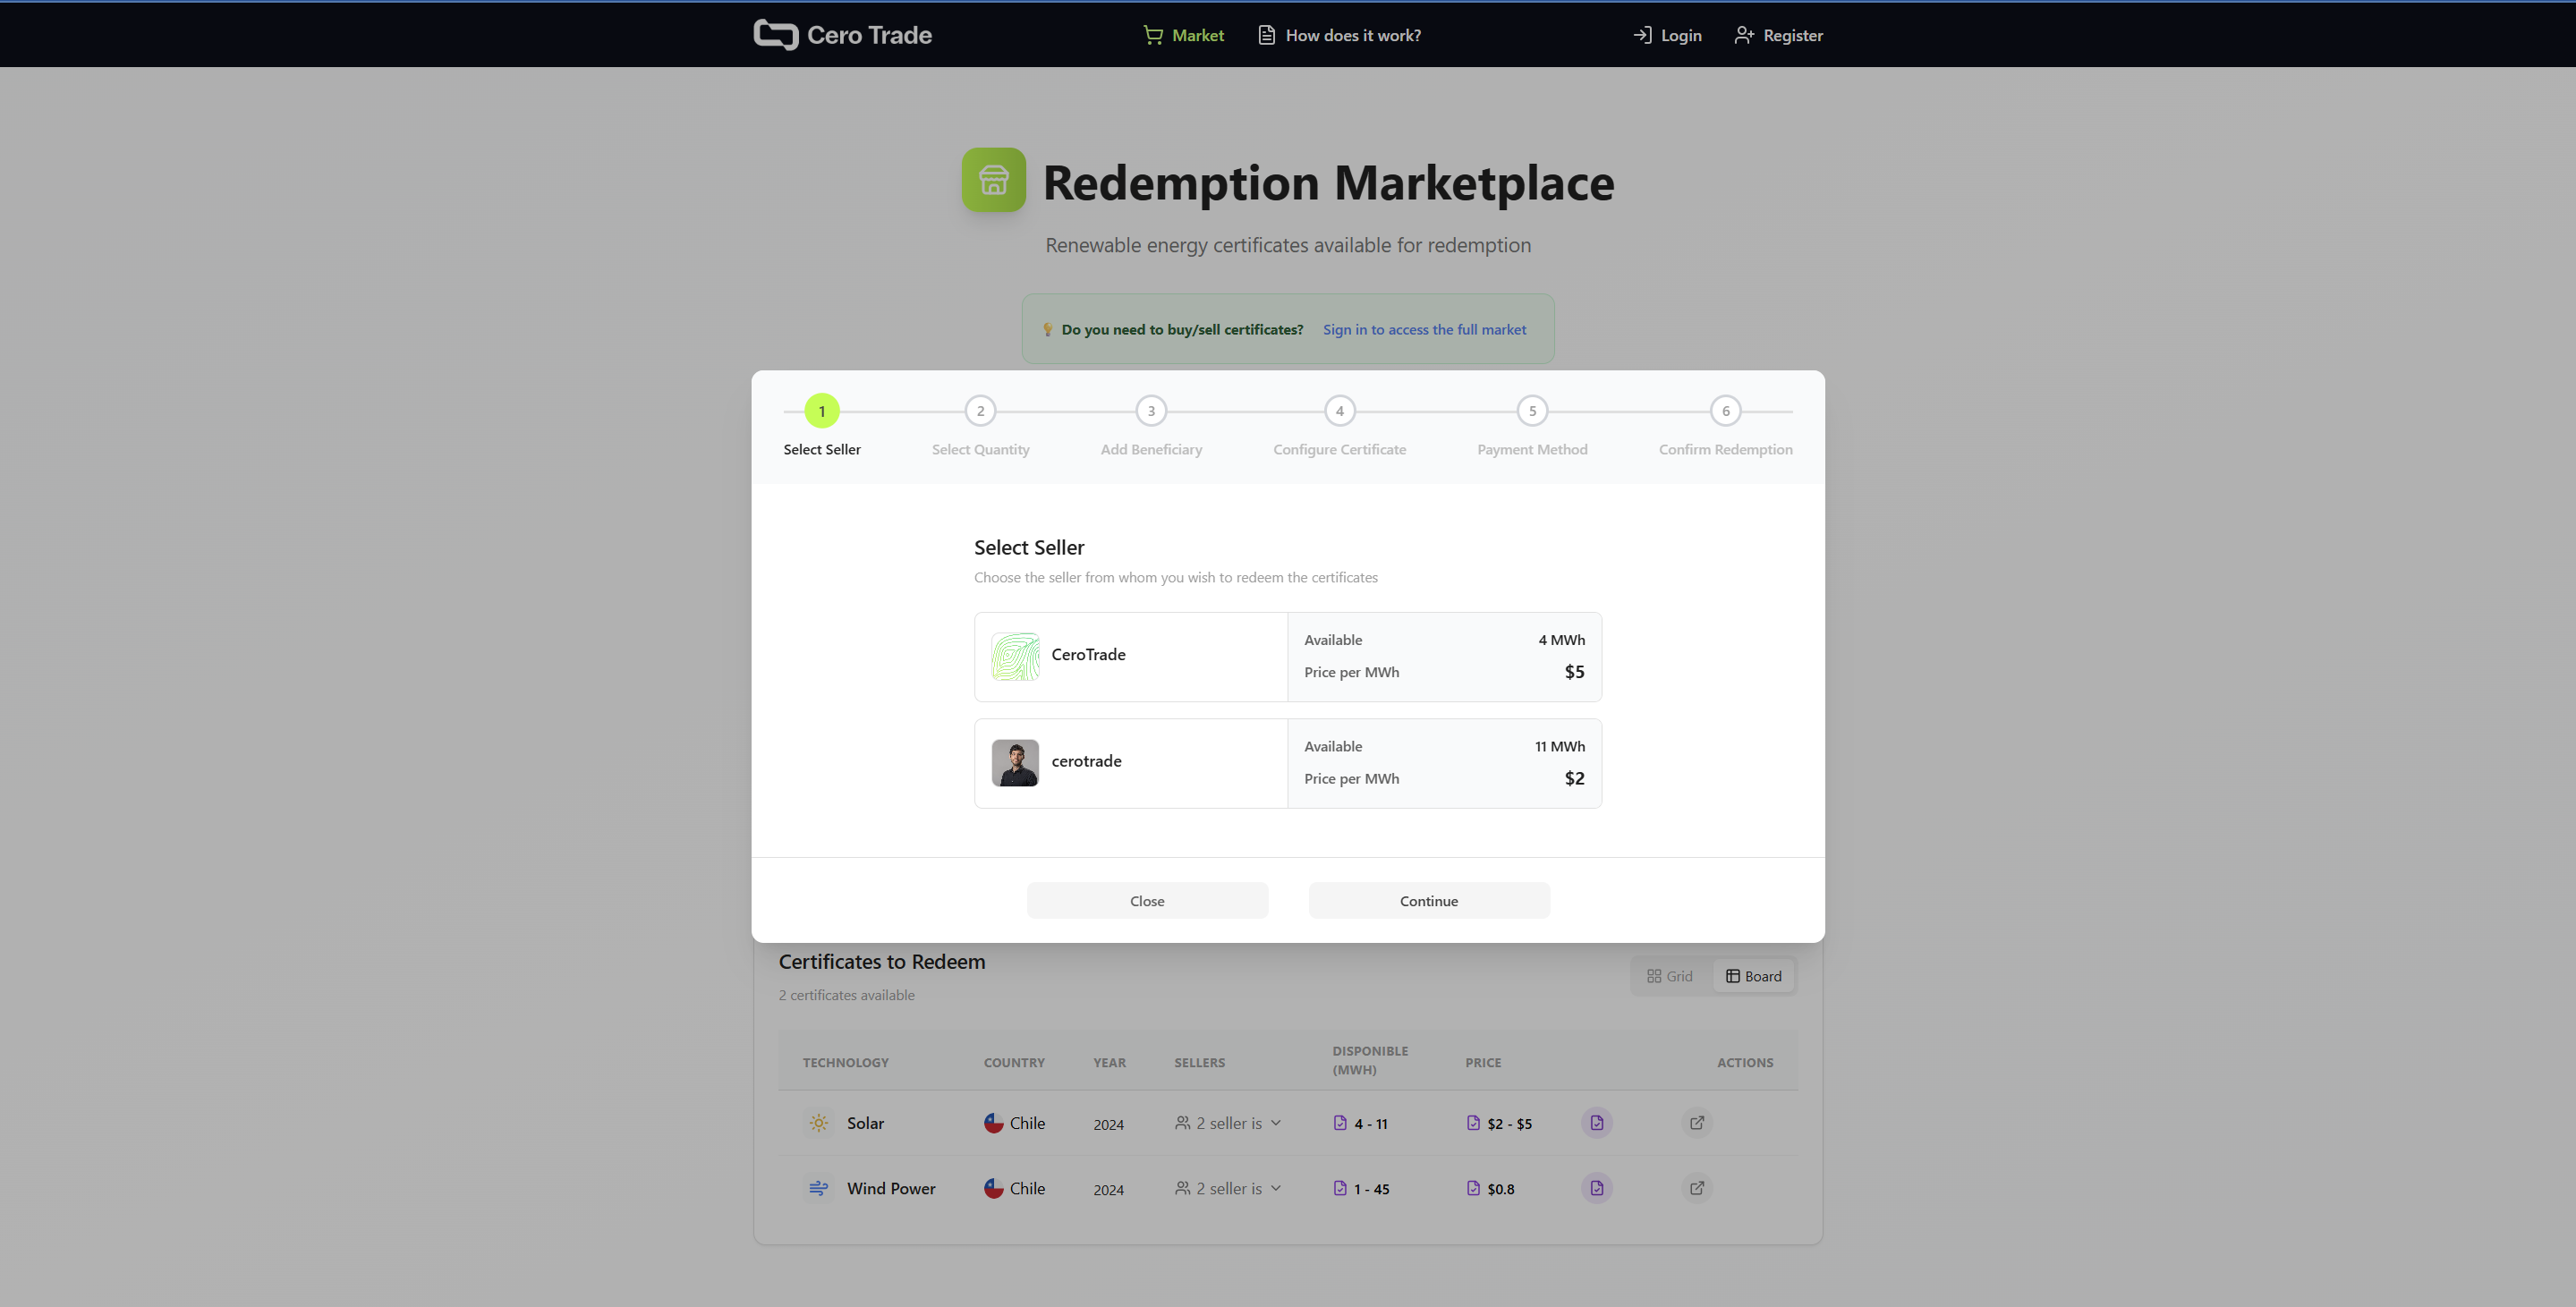The height and width of the screenshot is (1307, 2576).
Task: Open the Market shopping cart icon
Action: (1152, 34)
